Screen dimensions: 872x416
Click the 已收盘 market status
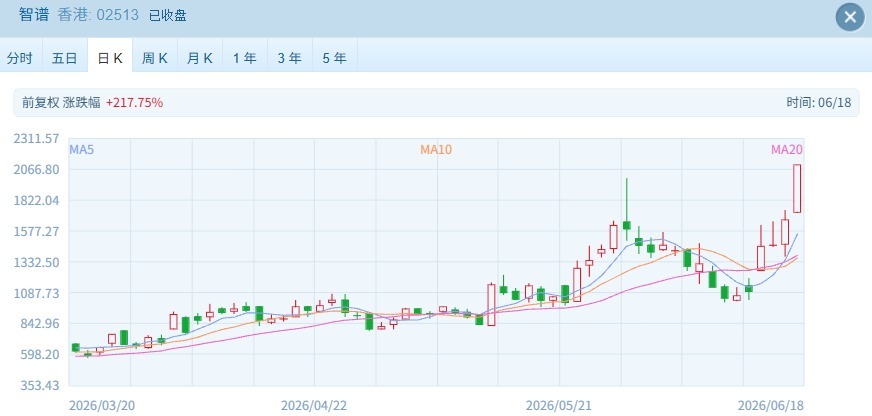click(167, 16)
